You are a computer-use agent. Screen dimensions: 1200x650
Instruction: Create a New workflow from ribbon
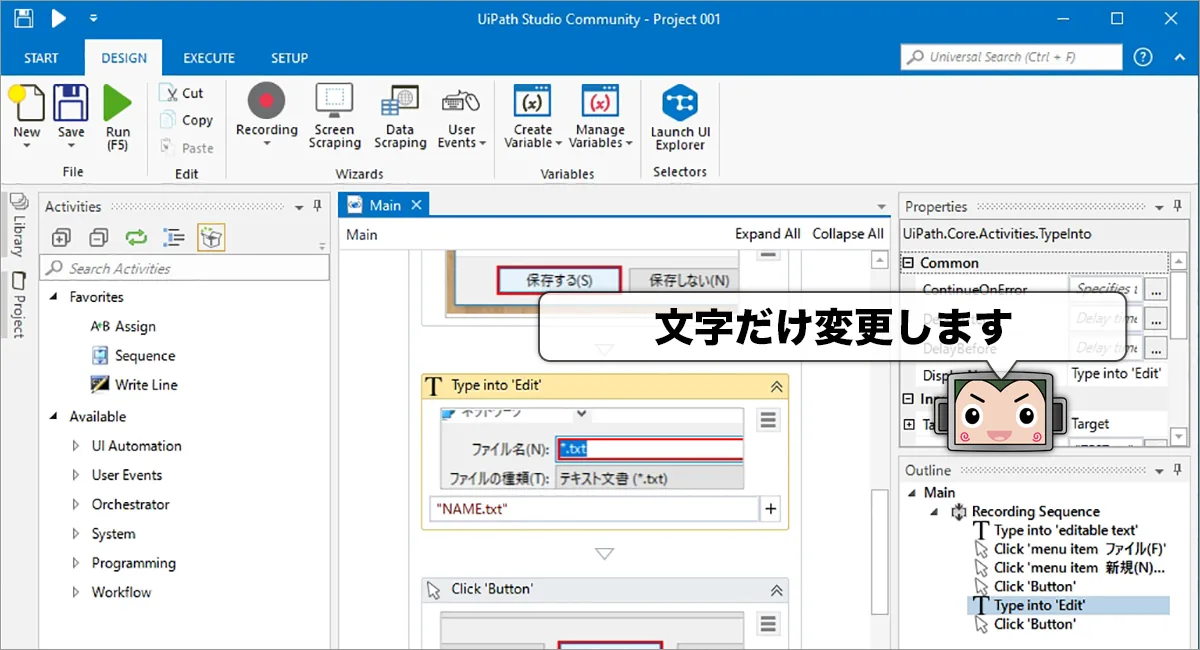coord(27,117)
